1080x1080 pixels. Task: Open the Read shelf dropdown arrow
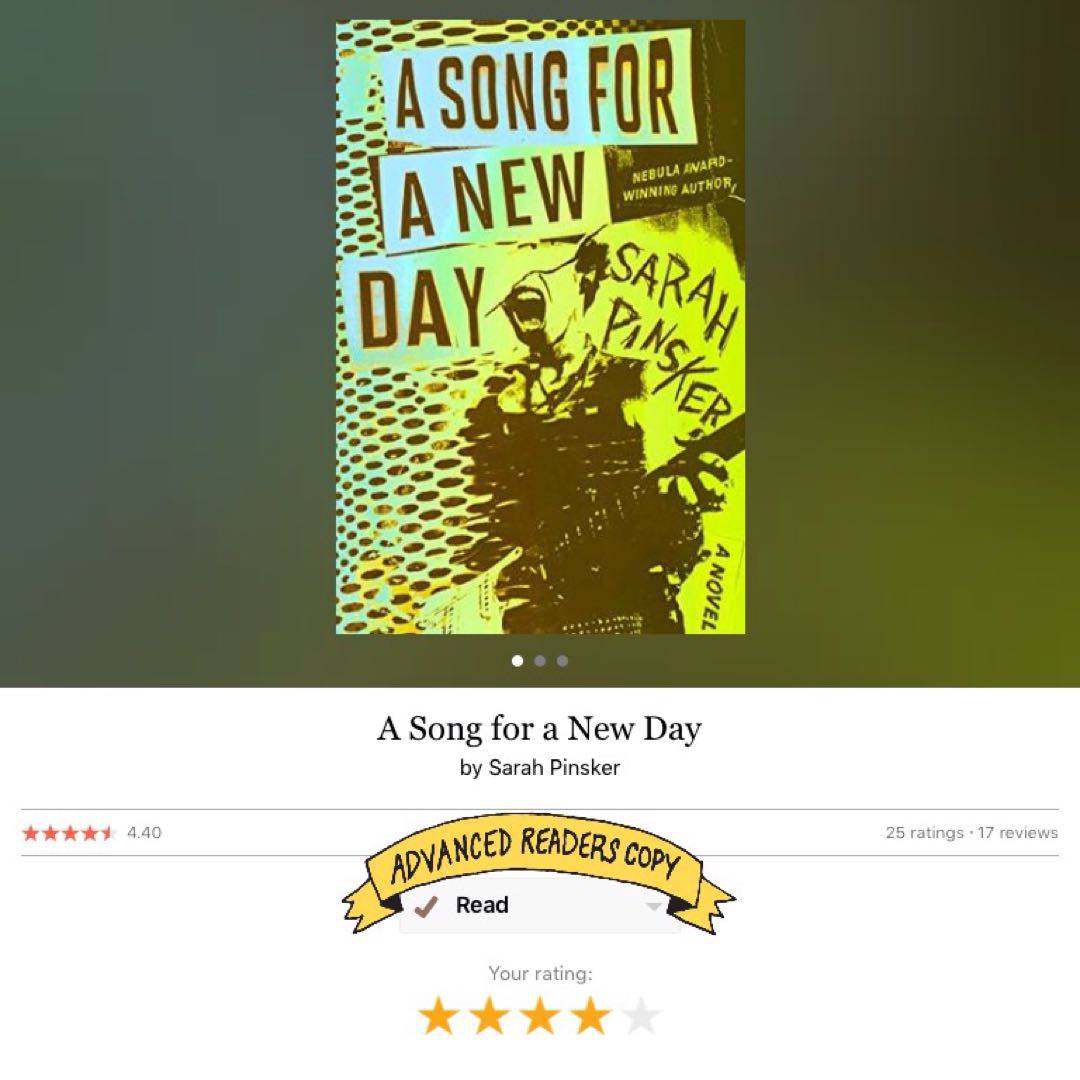click(654, 906)
